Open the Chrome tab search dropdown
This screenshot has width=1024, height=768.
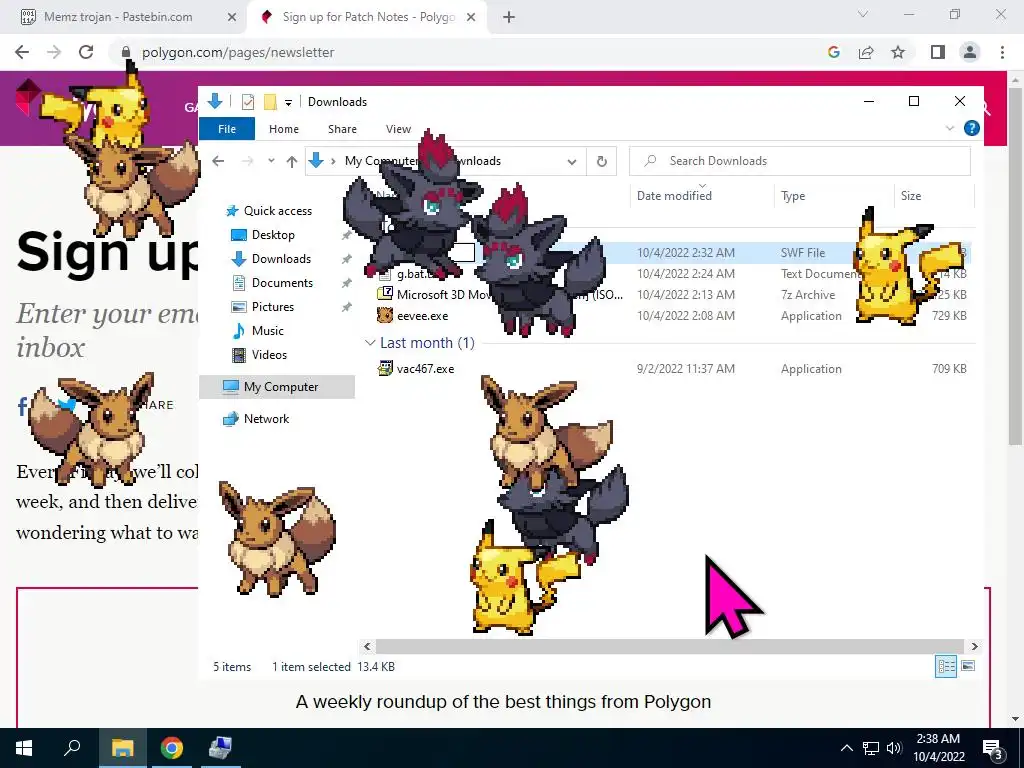[x=863, y=14]
